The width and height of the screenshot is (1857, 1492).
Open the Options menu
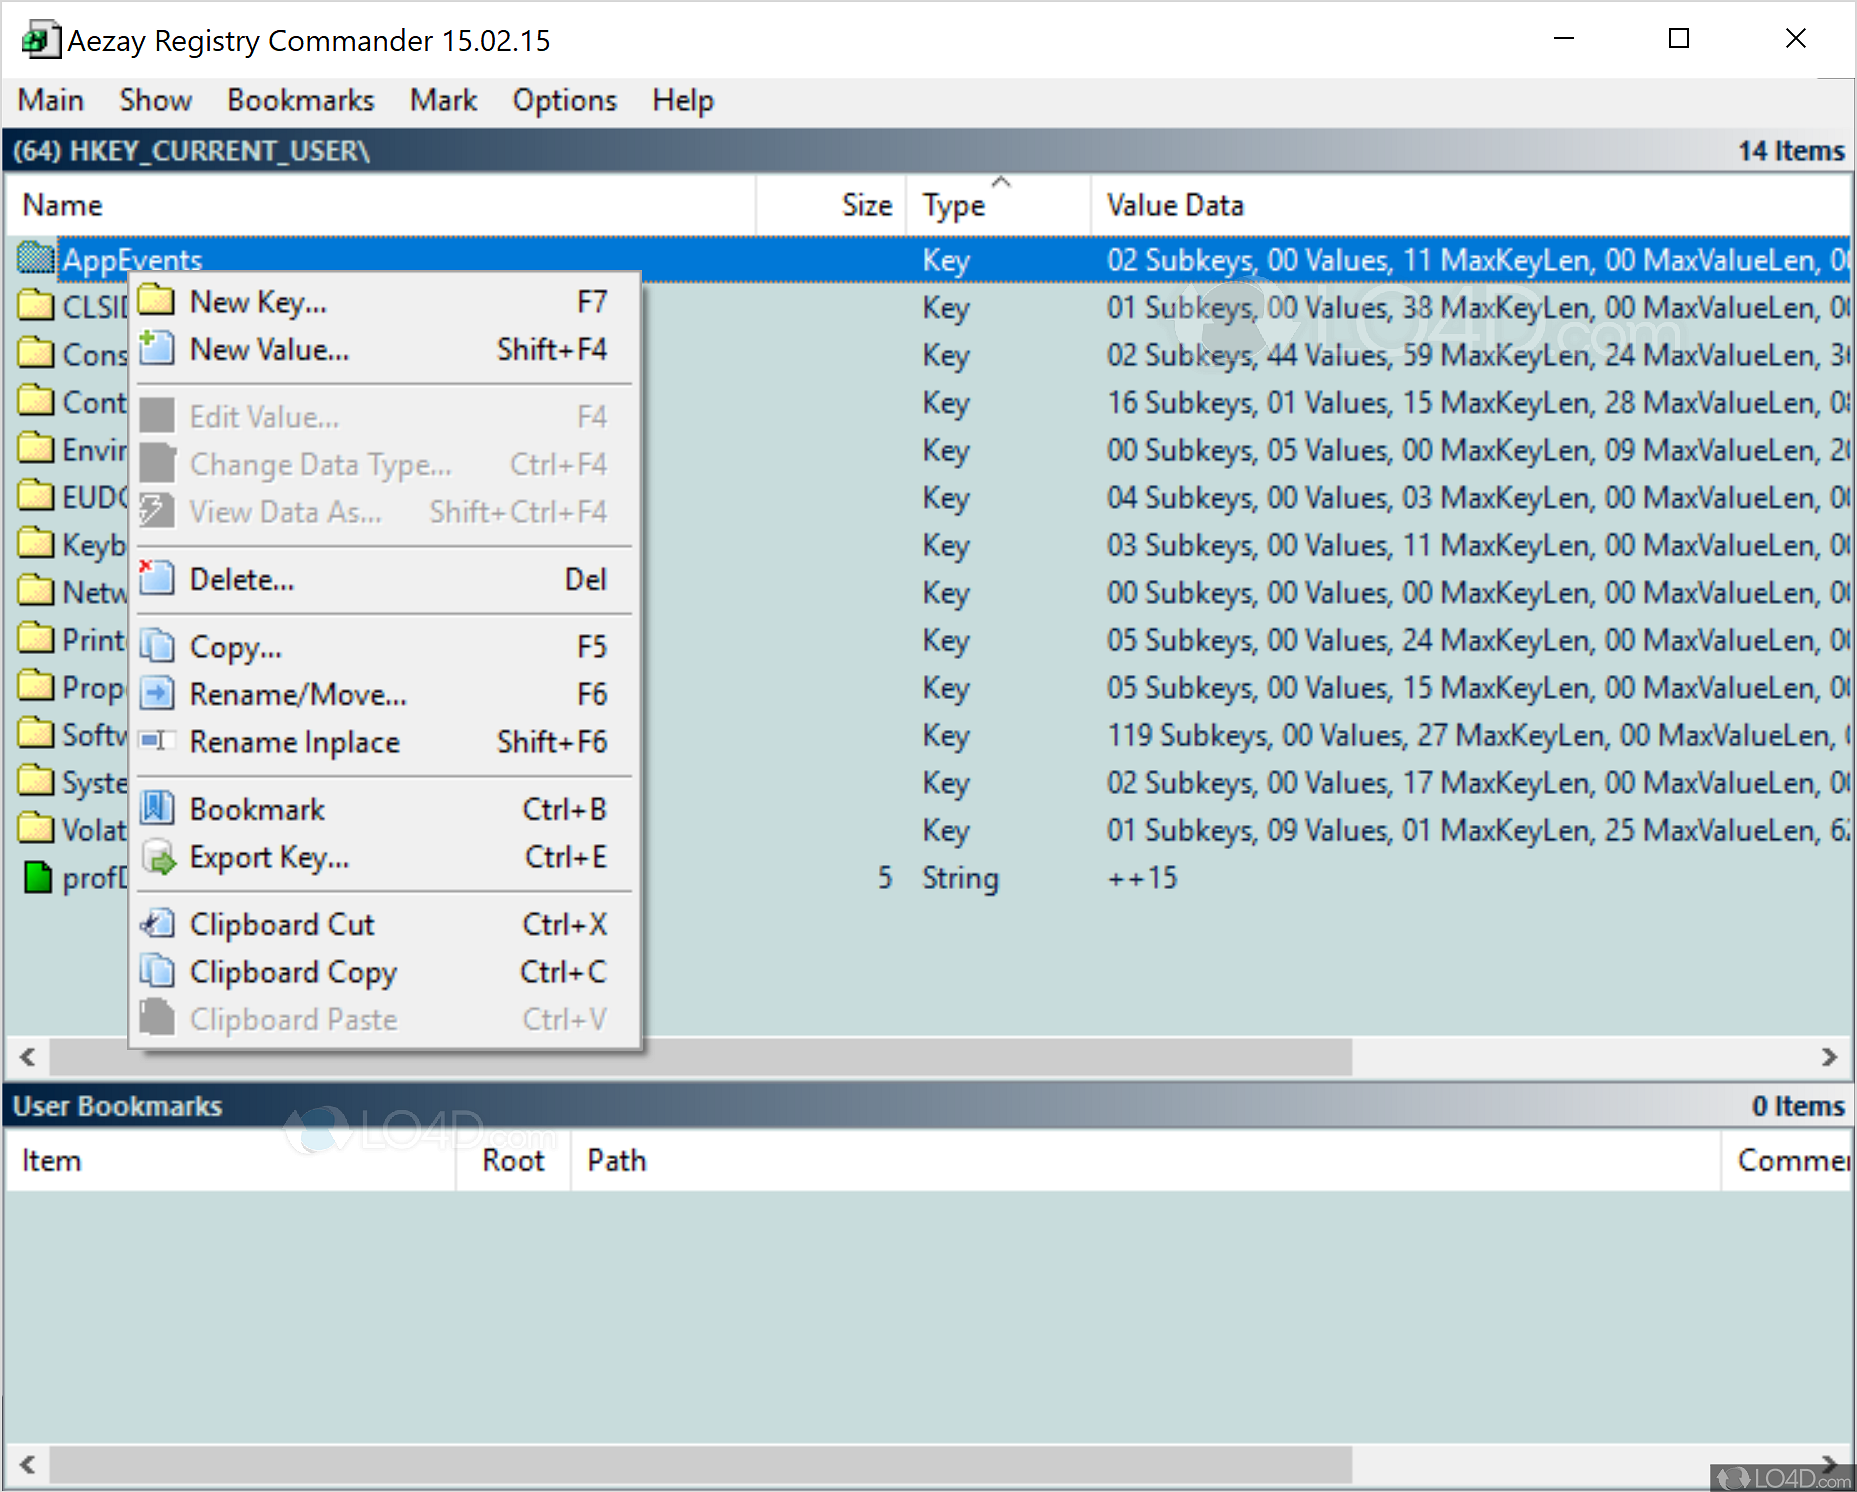pos(563,100)
